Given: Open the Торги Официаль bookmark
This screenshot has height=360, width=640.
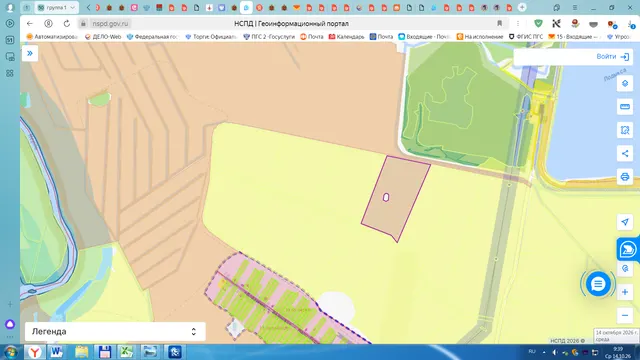Looking at the screenshot, I should pyautogui.click(x=211, y=37).
